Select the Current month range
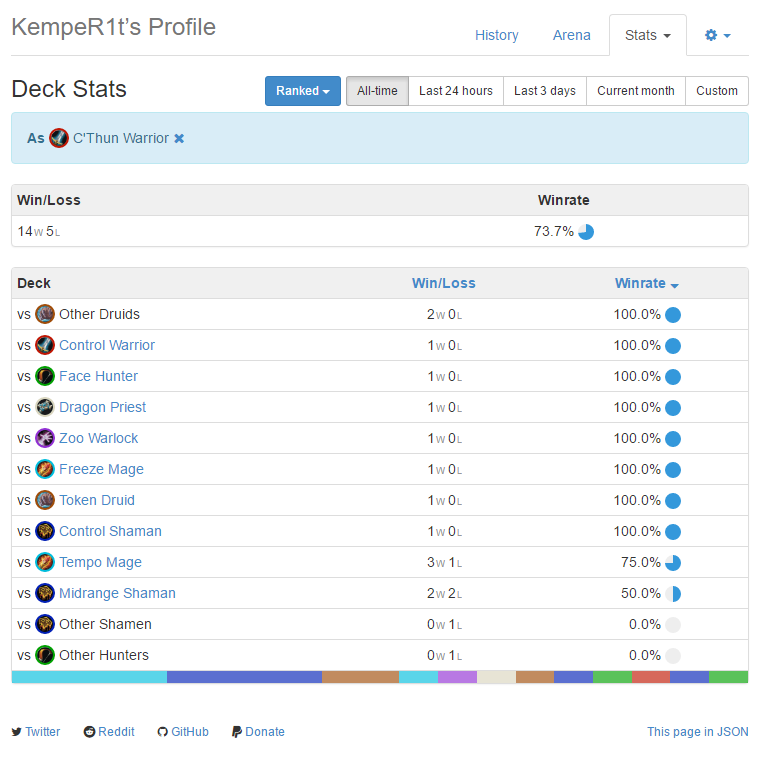 click(636, 91)
